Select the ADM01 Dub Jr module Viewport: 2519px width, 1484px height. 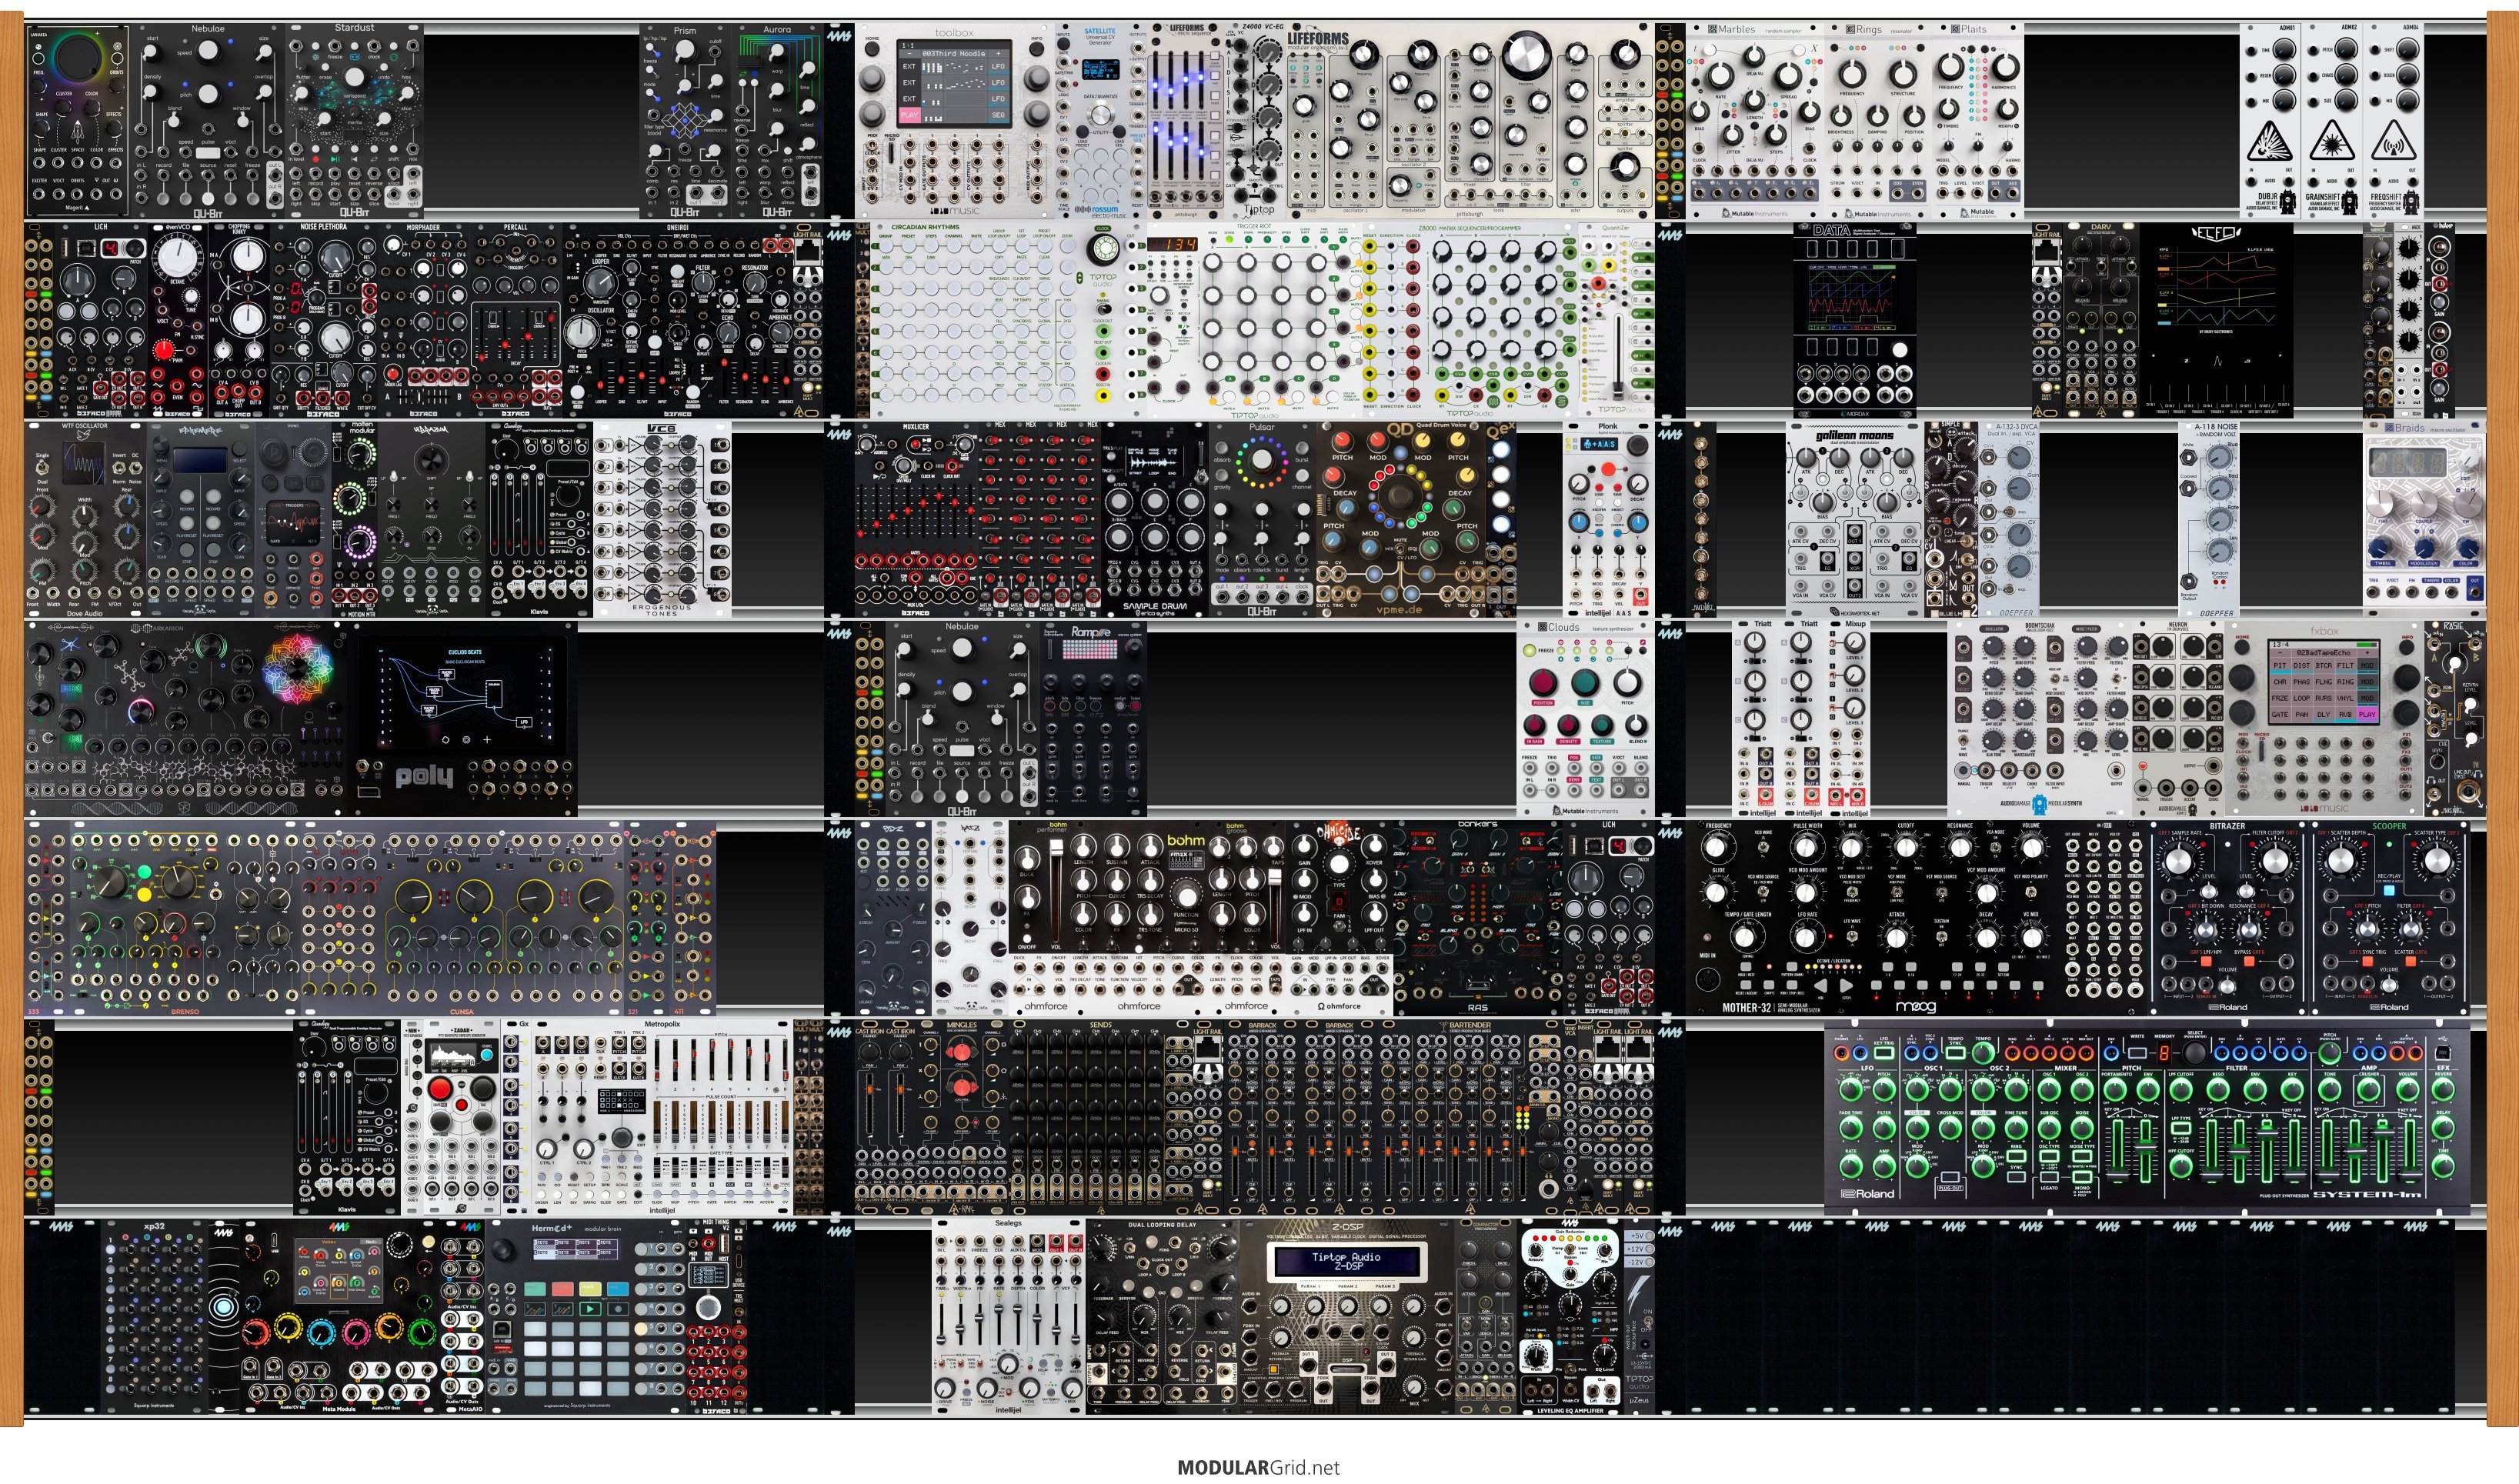2269,120
